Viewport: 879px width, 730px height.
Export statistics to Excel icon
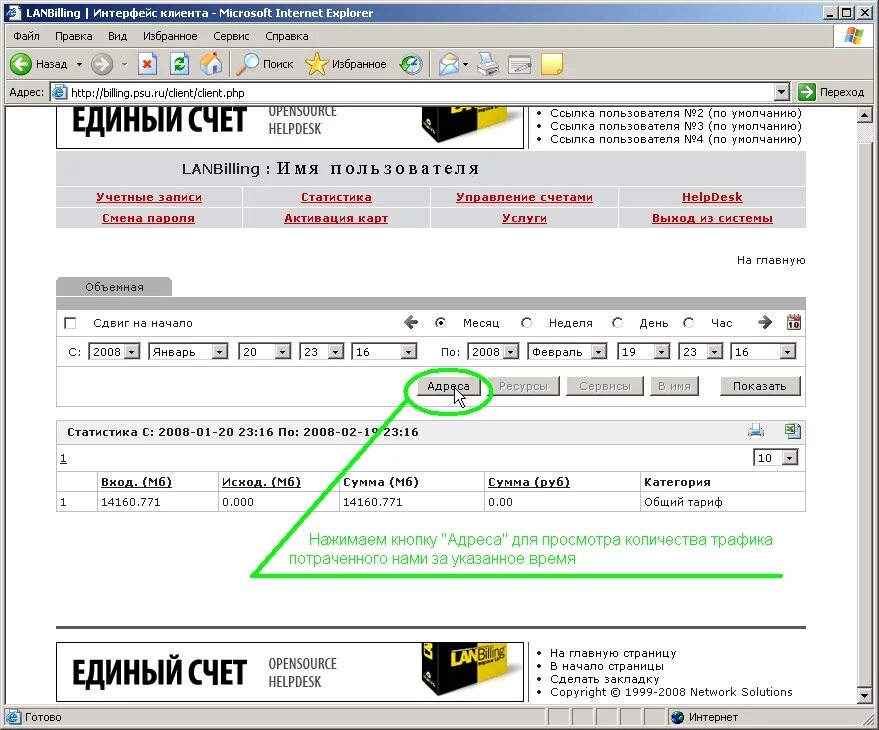[793, 431]
